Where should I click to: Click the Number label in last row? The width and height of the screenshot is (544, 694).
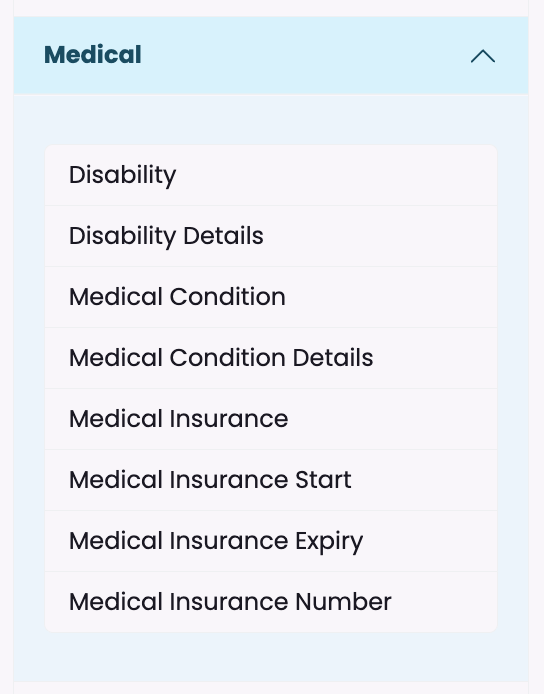pyautogui.click(x=343, y=602)
